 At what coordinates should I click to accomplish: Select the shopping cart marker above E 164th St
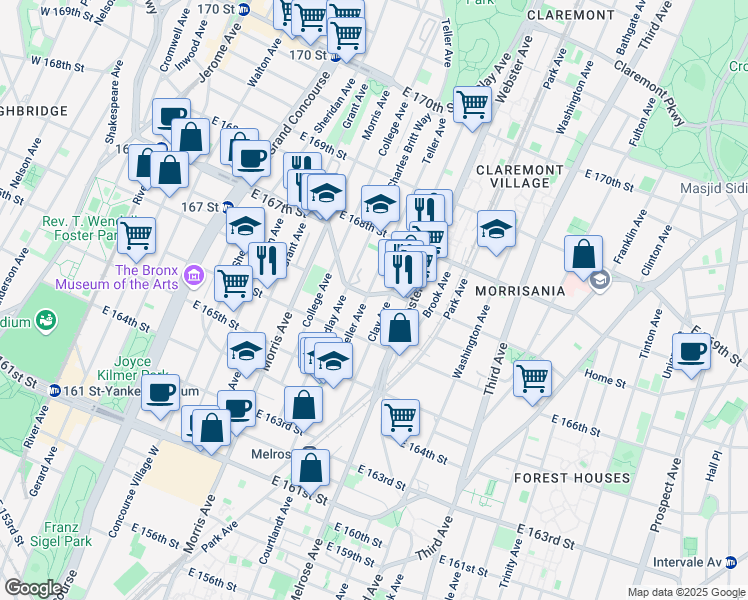[401, 417]
